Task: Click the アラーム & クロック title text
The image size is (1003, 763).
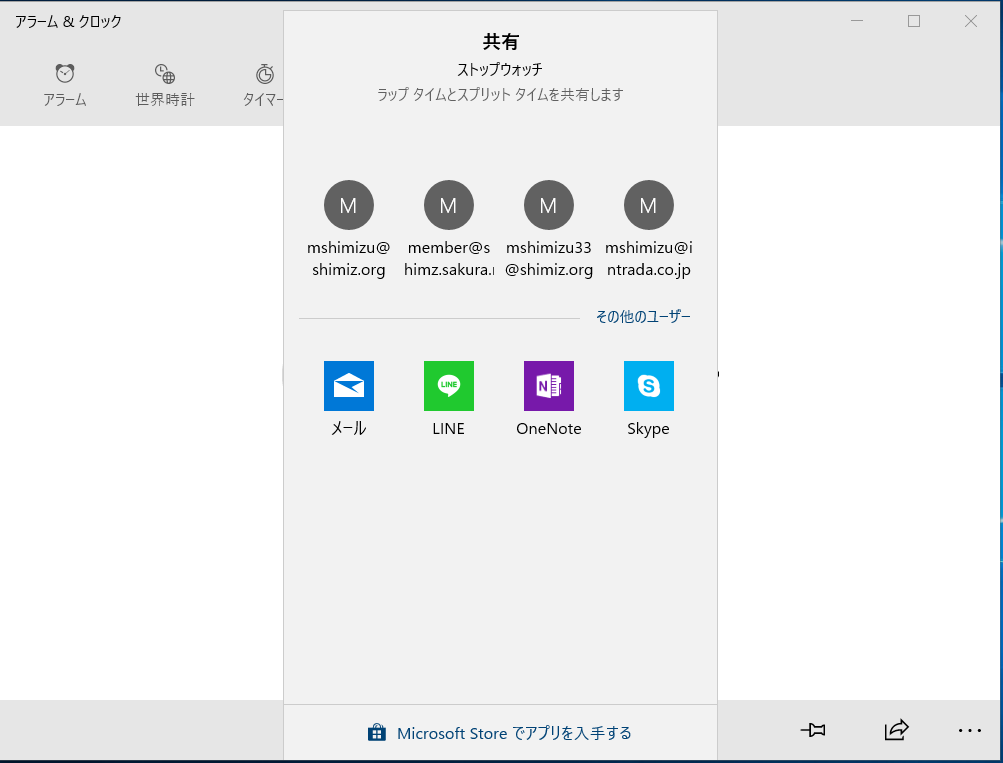Action: [63, 20]
